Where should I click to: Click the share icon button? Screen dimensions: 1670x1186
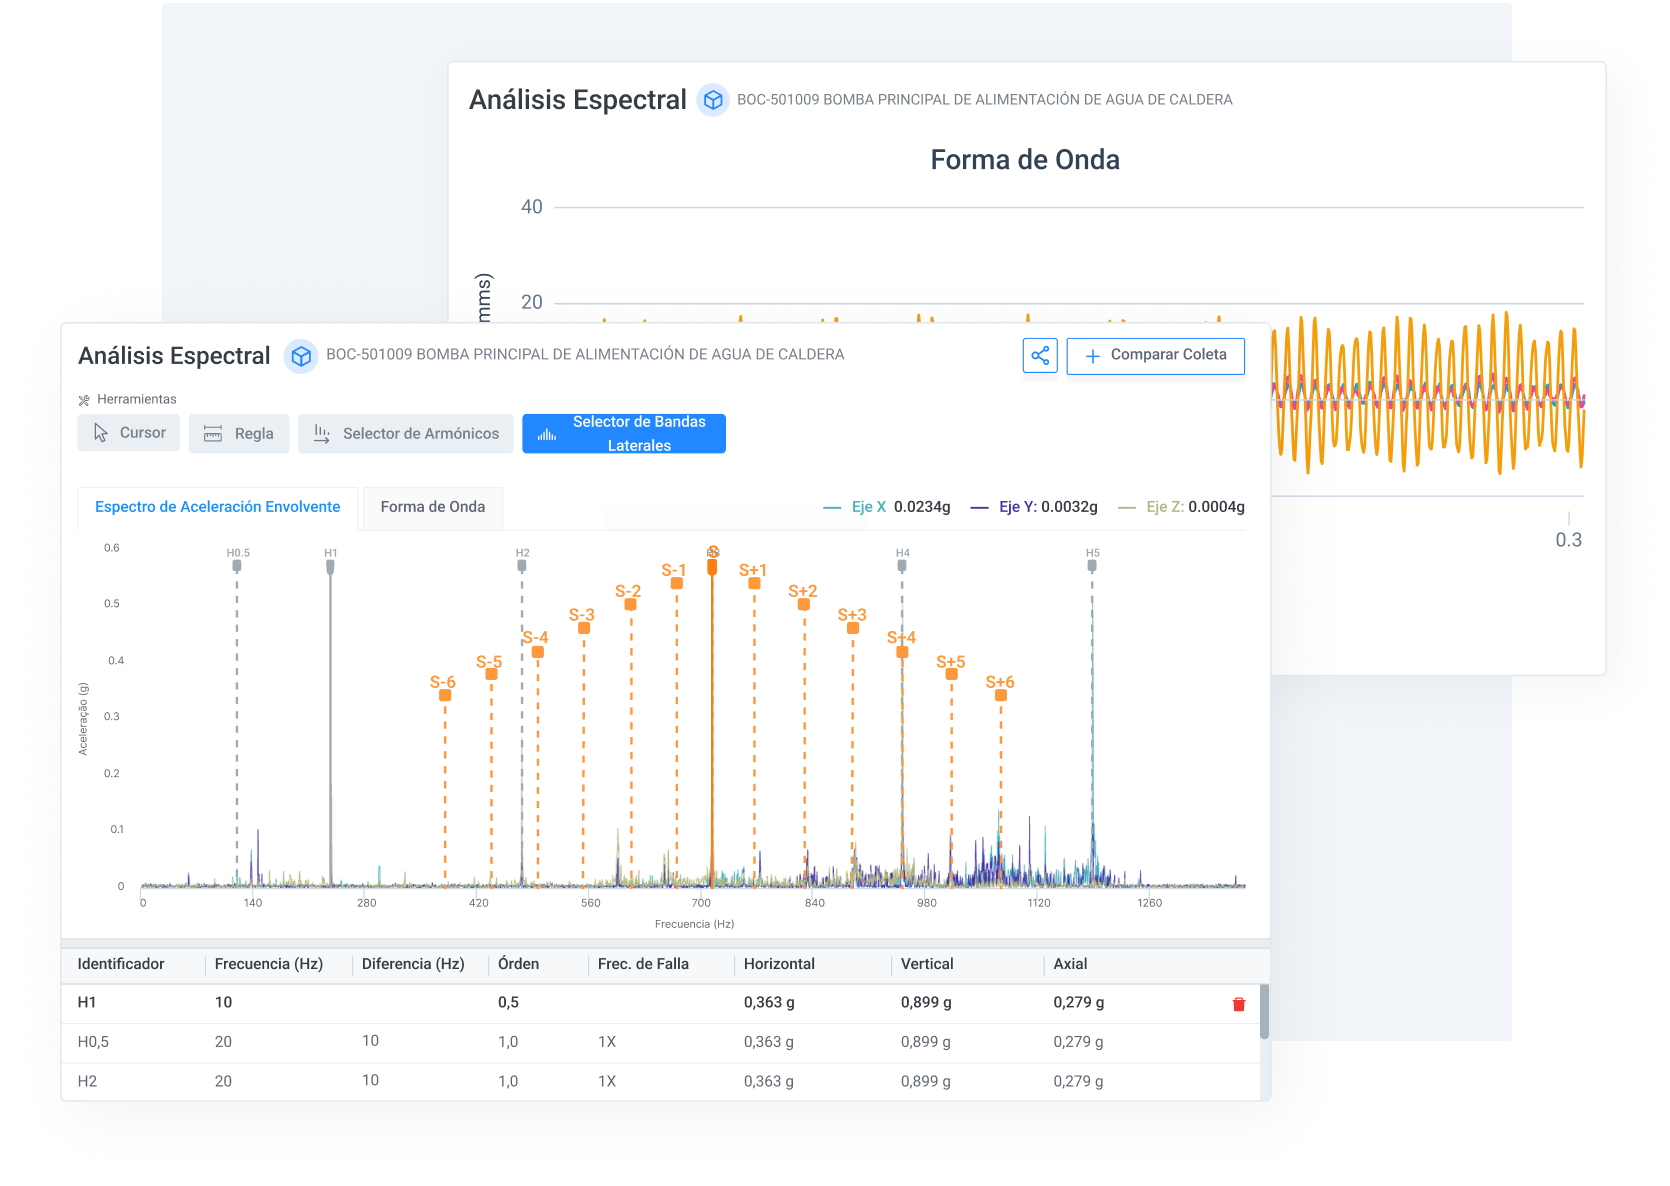1040,356
